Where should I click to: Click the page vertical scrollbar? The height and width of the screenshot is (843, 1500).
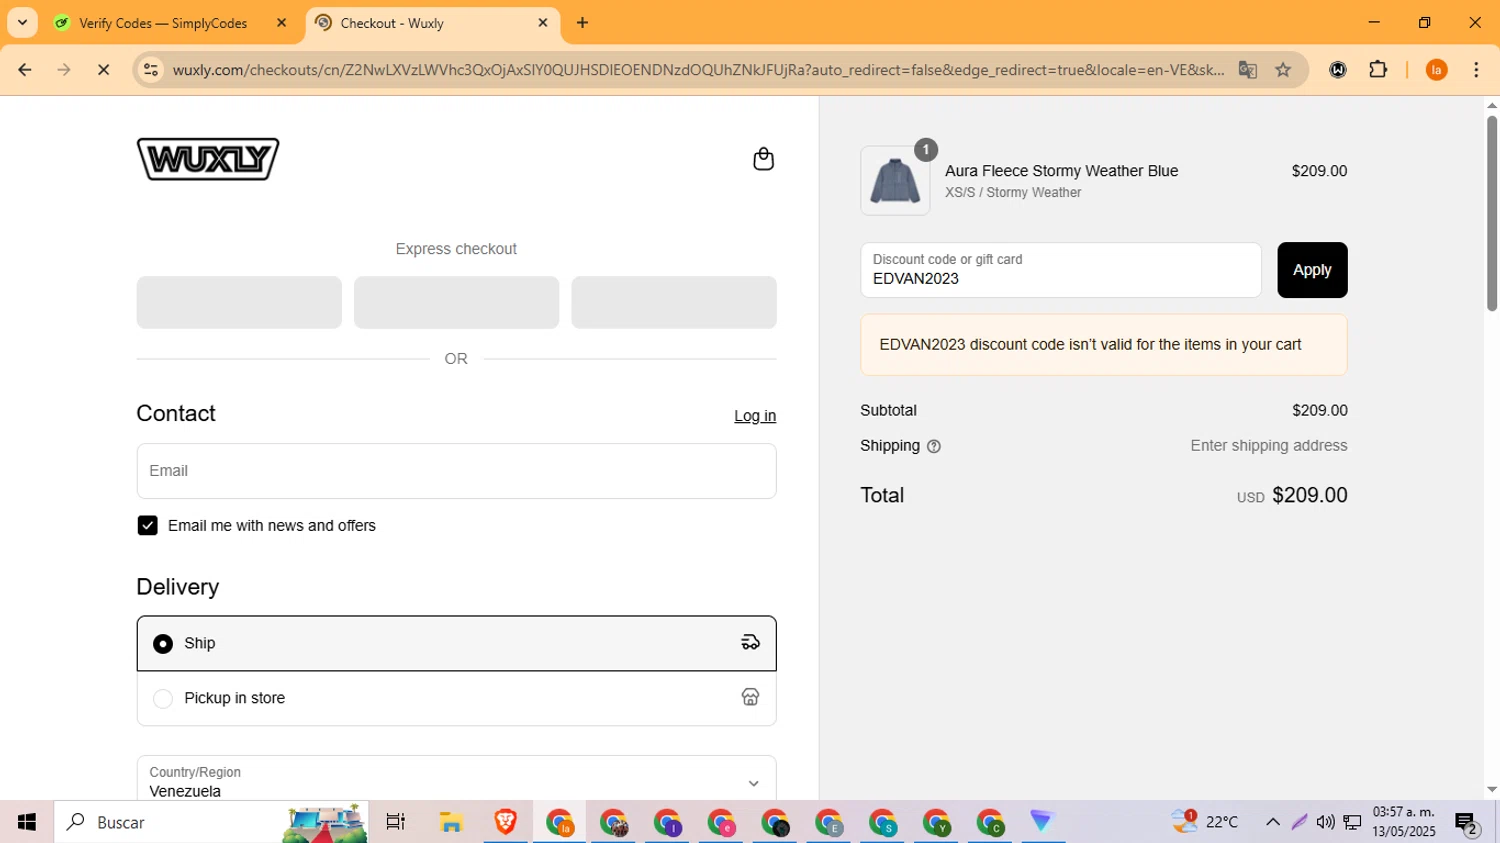click(x=1491, y=213)
